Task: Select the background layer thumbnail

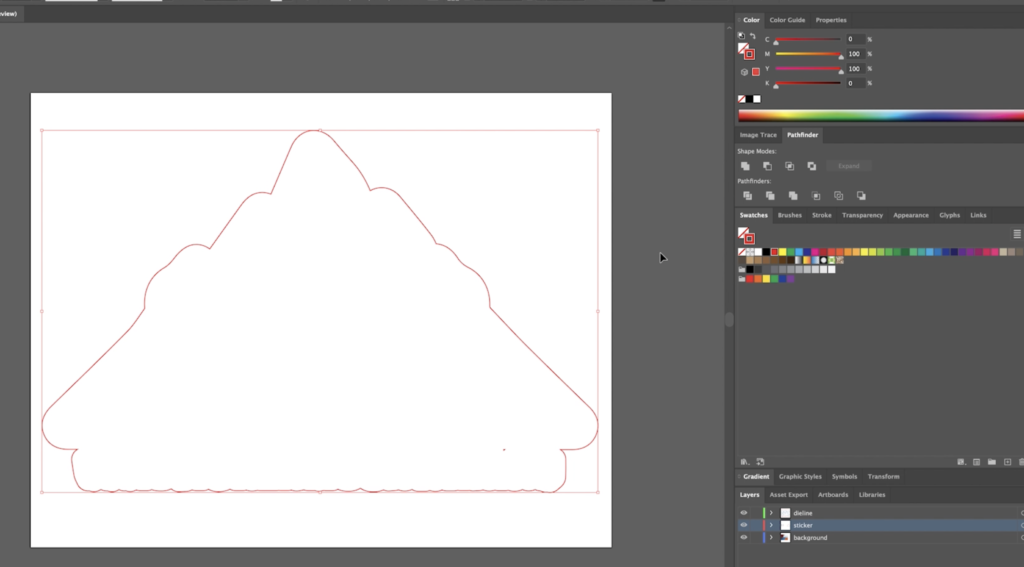Action: pos(786,538)
